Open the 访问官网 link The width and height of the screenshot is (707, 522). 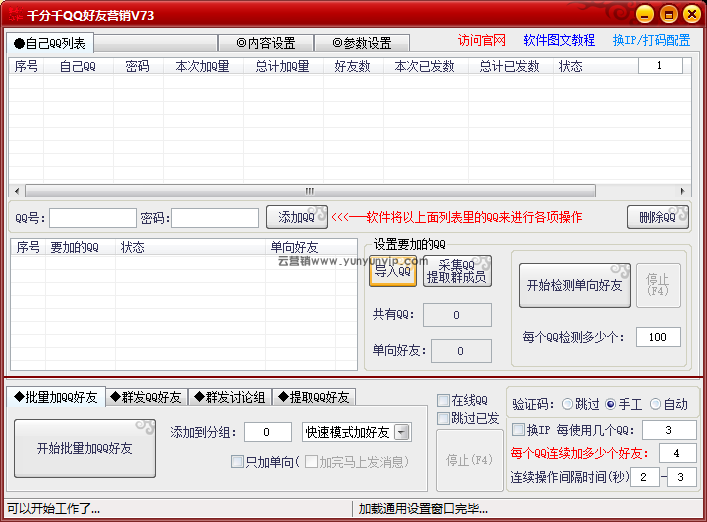[482, 41]
